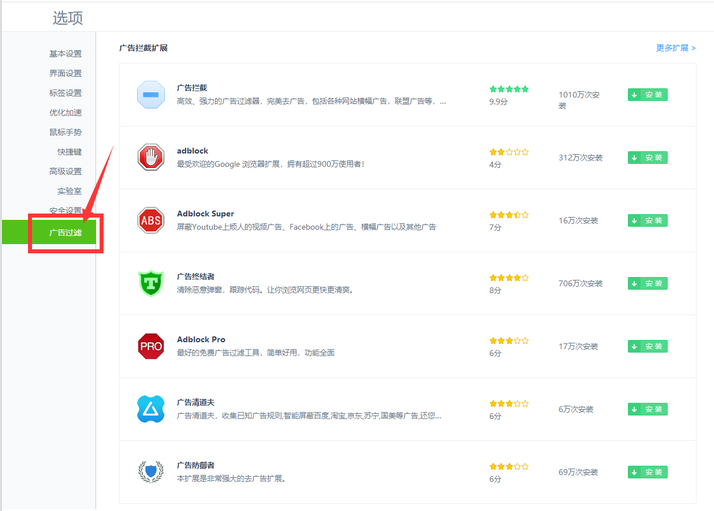Click the 16万次安装 install count
The height and width of the screenshot is (511, 714).
coord(578,220)
